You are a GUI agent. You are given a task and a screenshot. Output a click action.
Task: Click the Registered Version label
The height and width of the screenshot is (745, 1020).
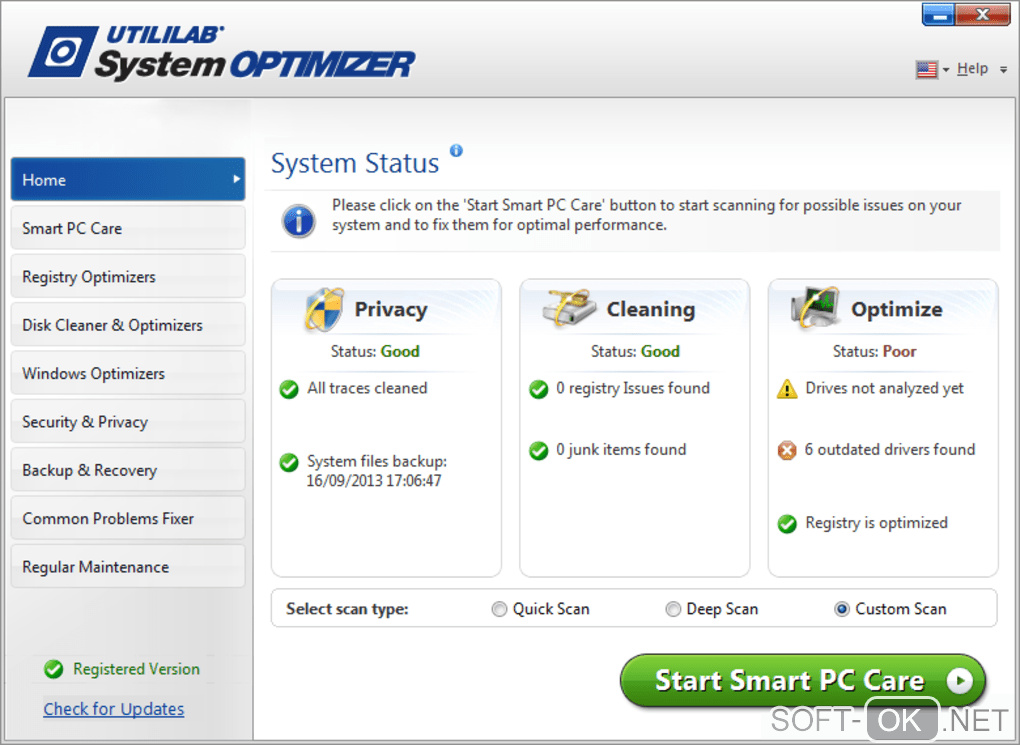(136, 669)
